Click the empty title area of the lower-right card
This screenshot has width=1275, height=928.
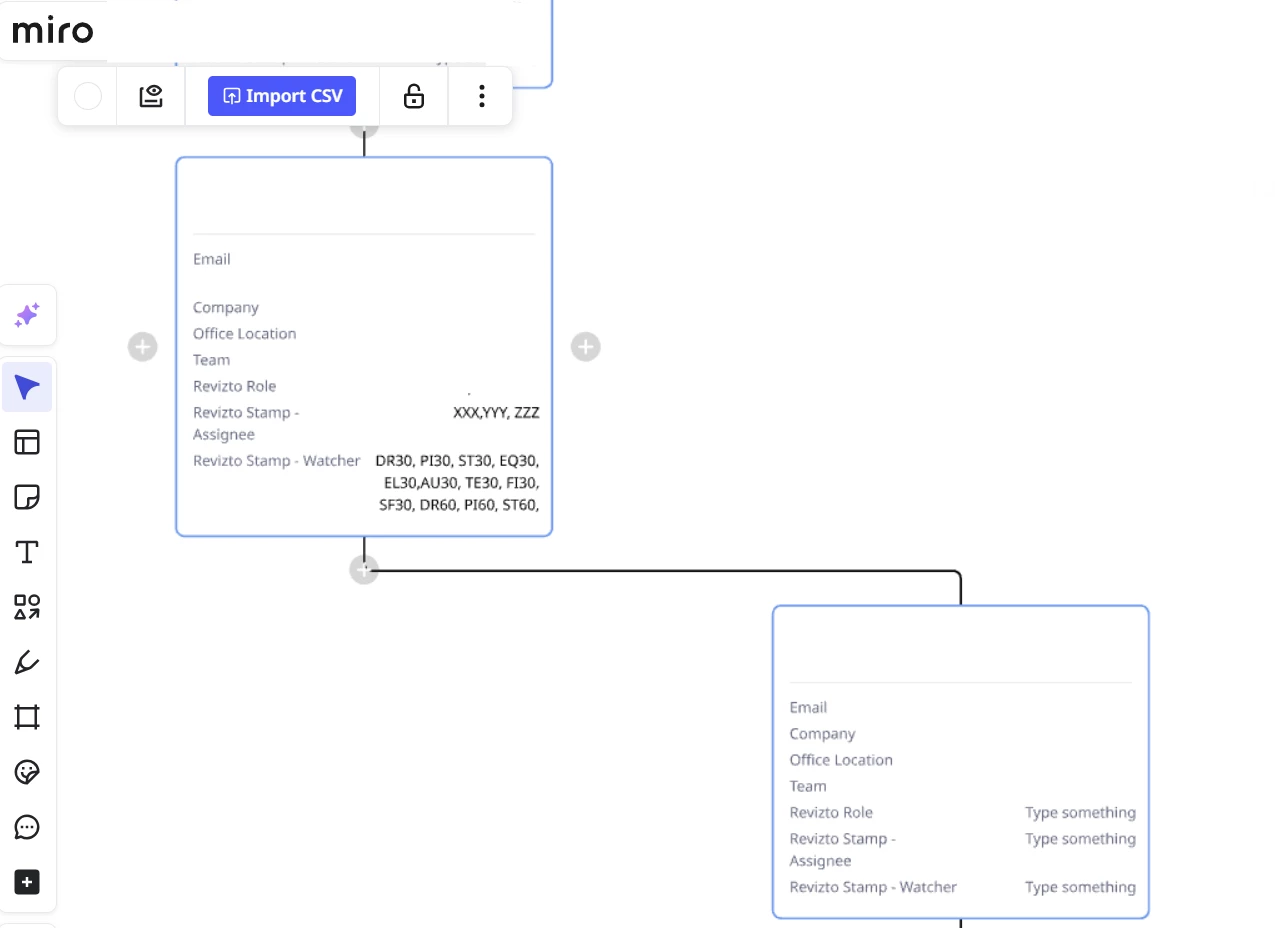click(x=960, y=647)
